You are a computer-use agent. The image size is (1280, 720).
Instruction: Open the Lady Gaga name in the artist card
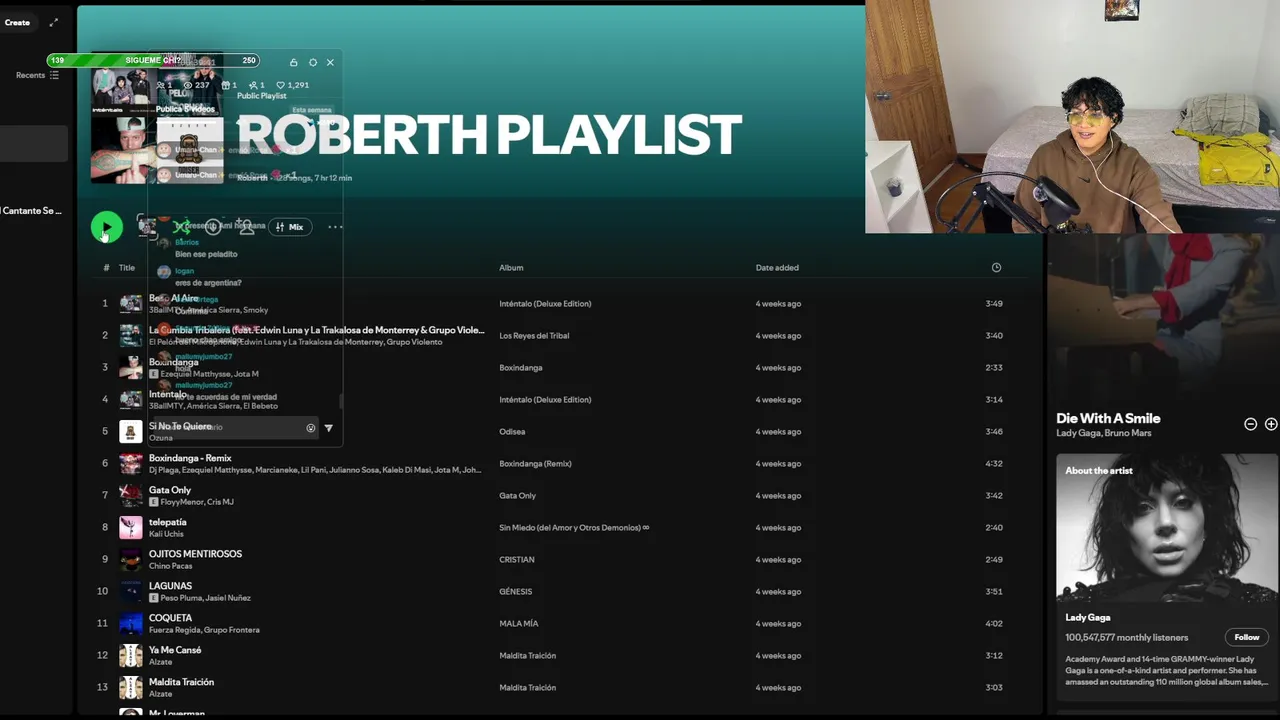[x=1088, y=618]
